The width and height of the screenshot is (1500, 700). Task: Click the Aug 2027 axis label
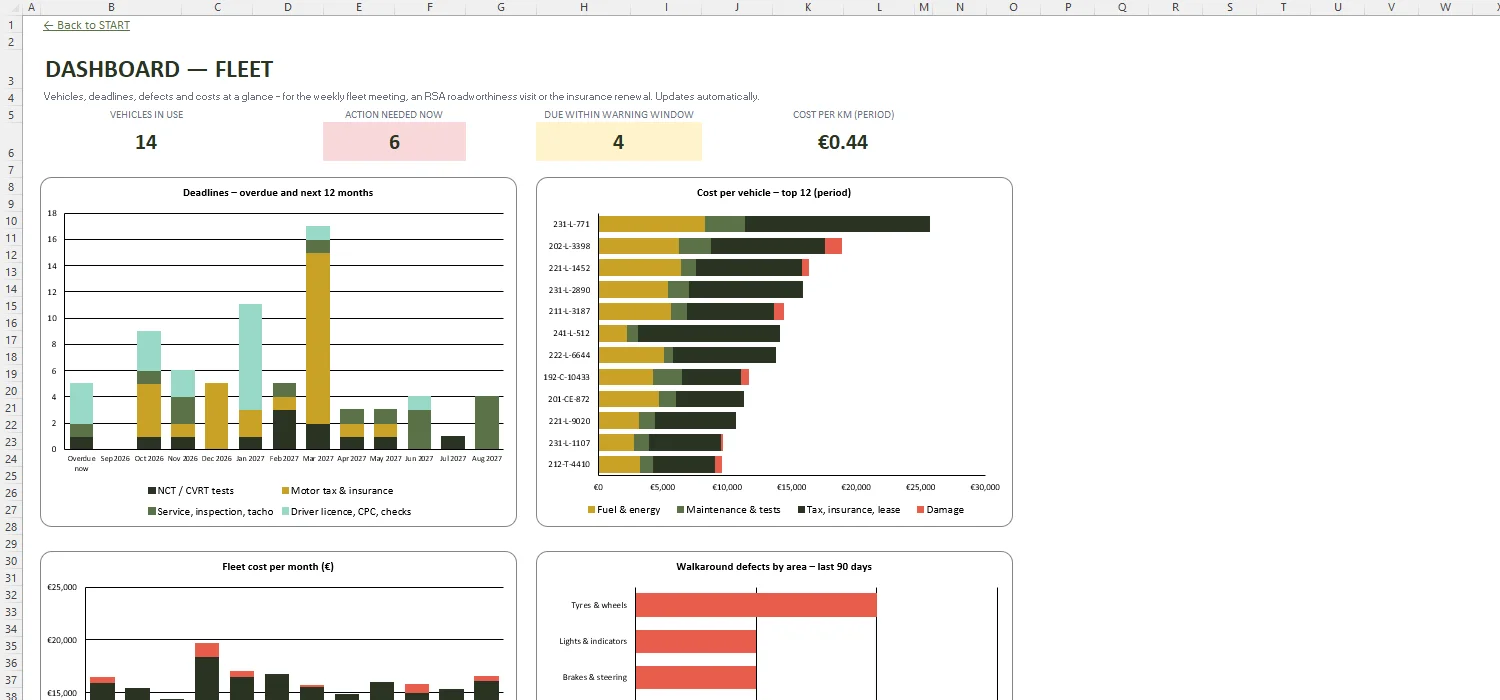(x=487, y=458)
